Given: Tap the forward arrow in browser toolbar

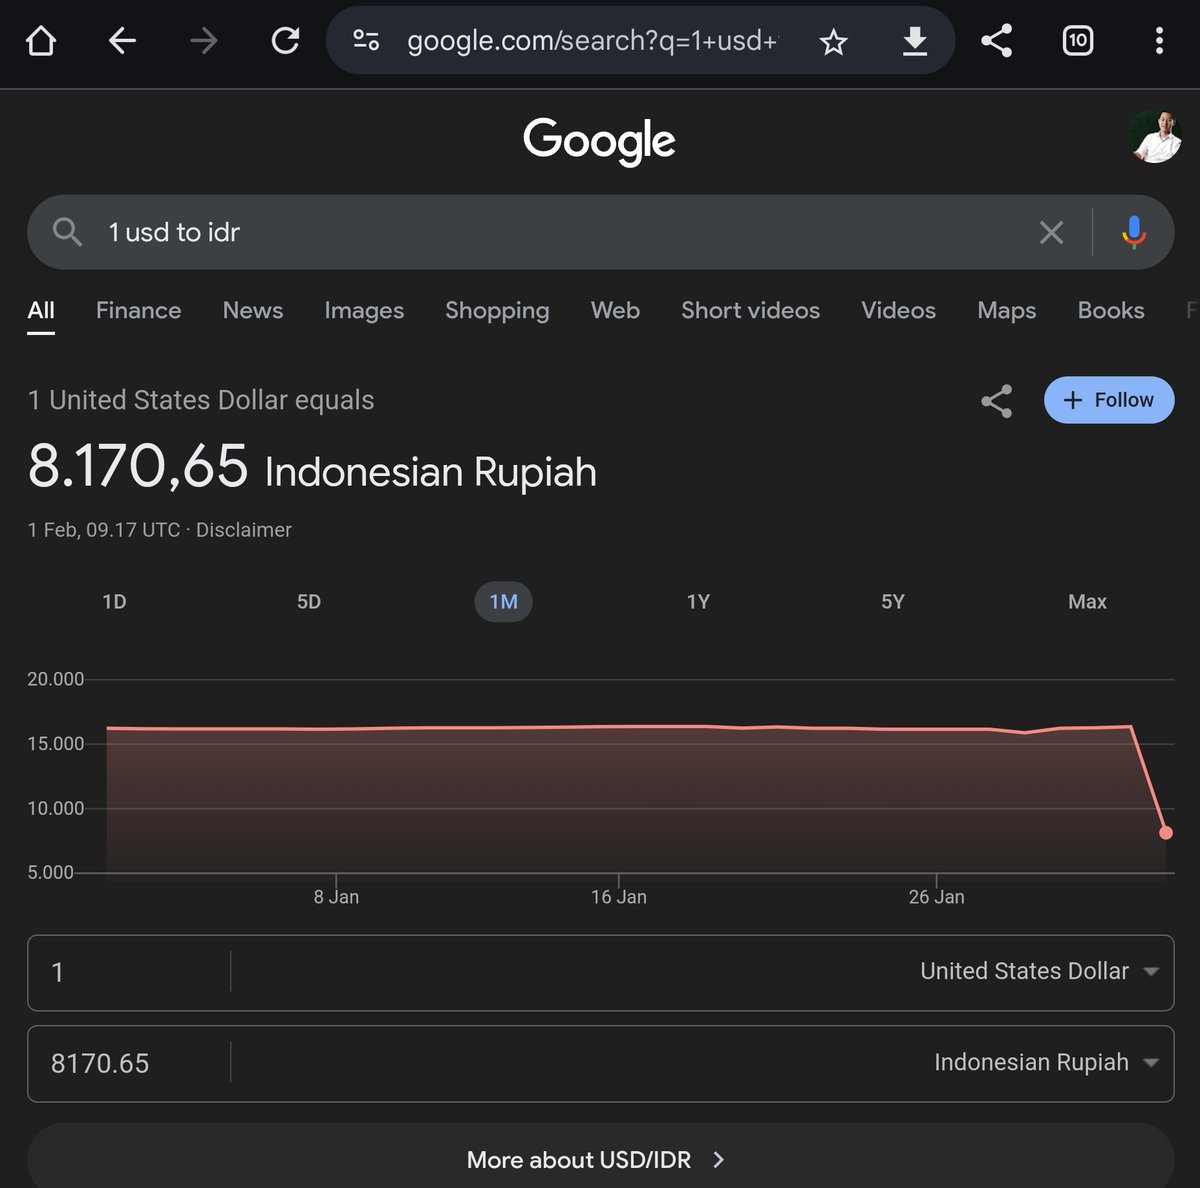Looking at the screenshot, I should pyautogui.click(x=204, y=41).
